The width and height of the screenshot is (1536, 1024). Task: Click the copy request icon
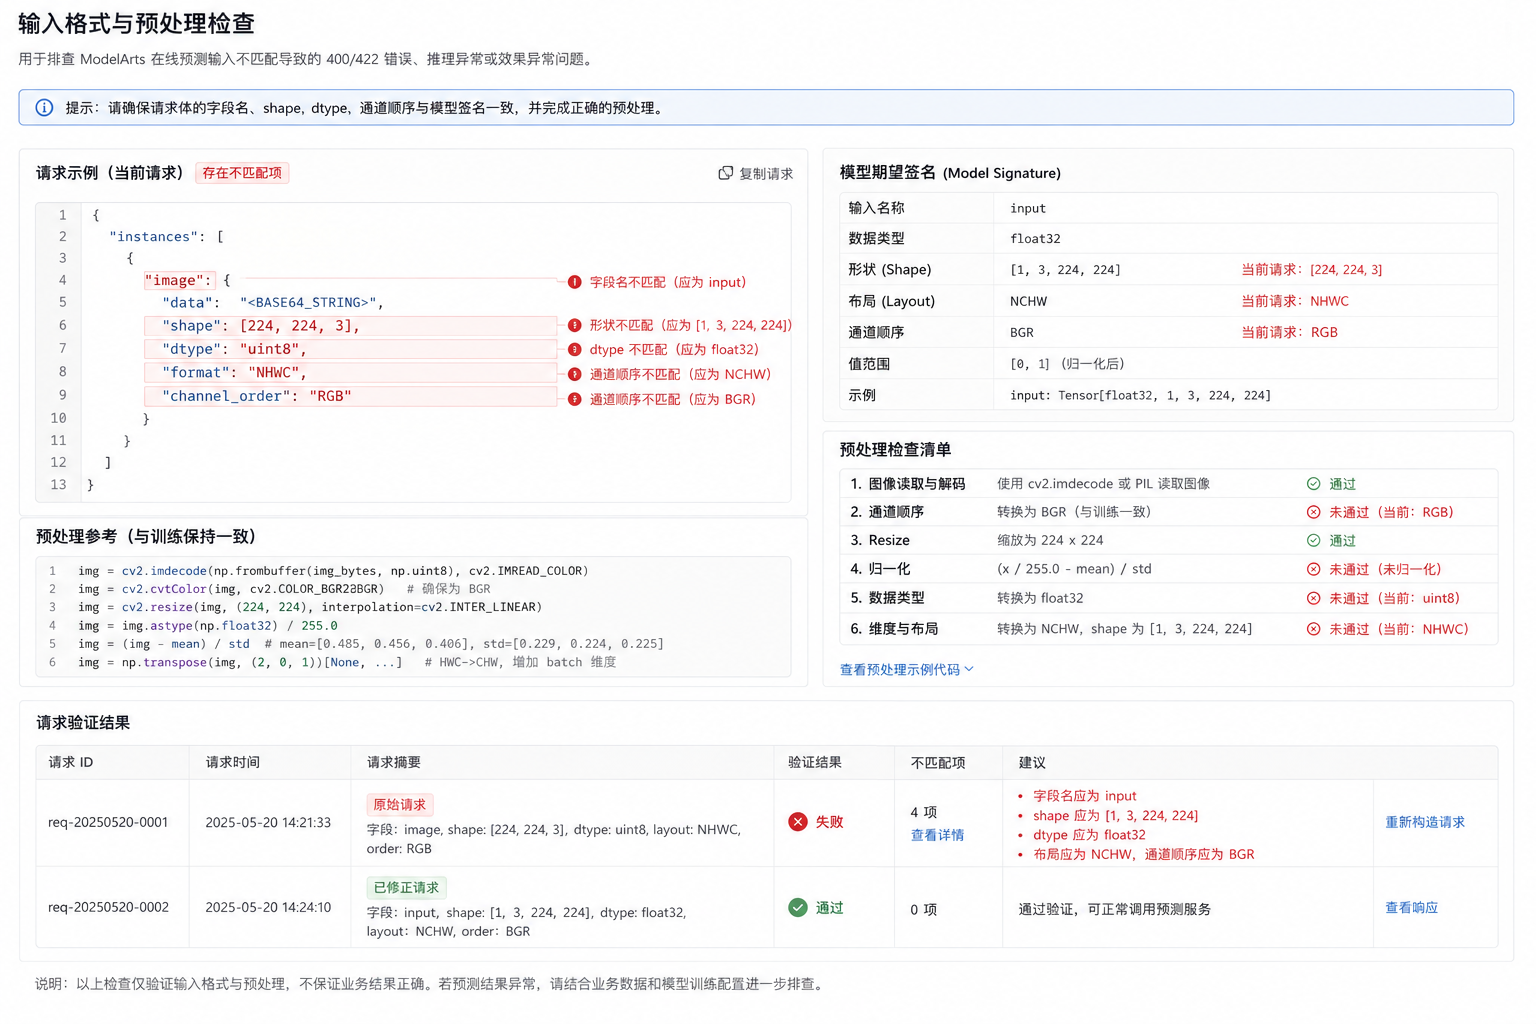coord(726,173)
